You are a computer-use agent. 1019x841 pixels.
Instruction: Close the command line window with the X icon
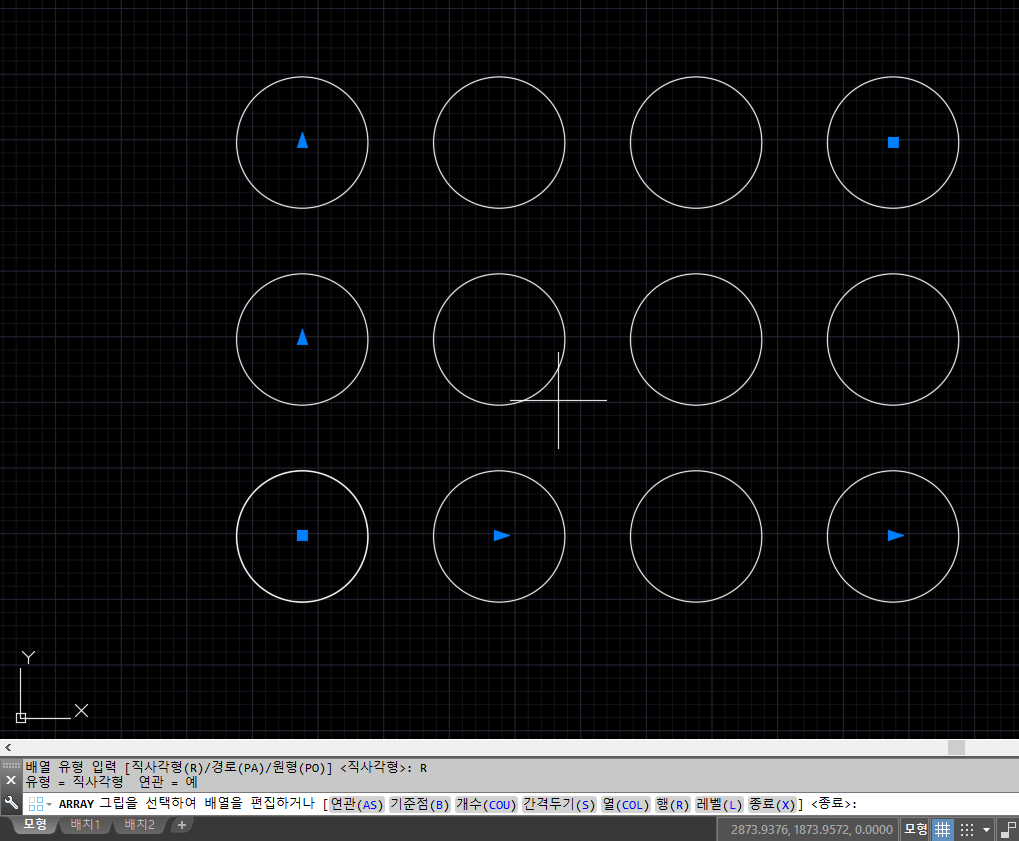pos(11,780)
